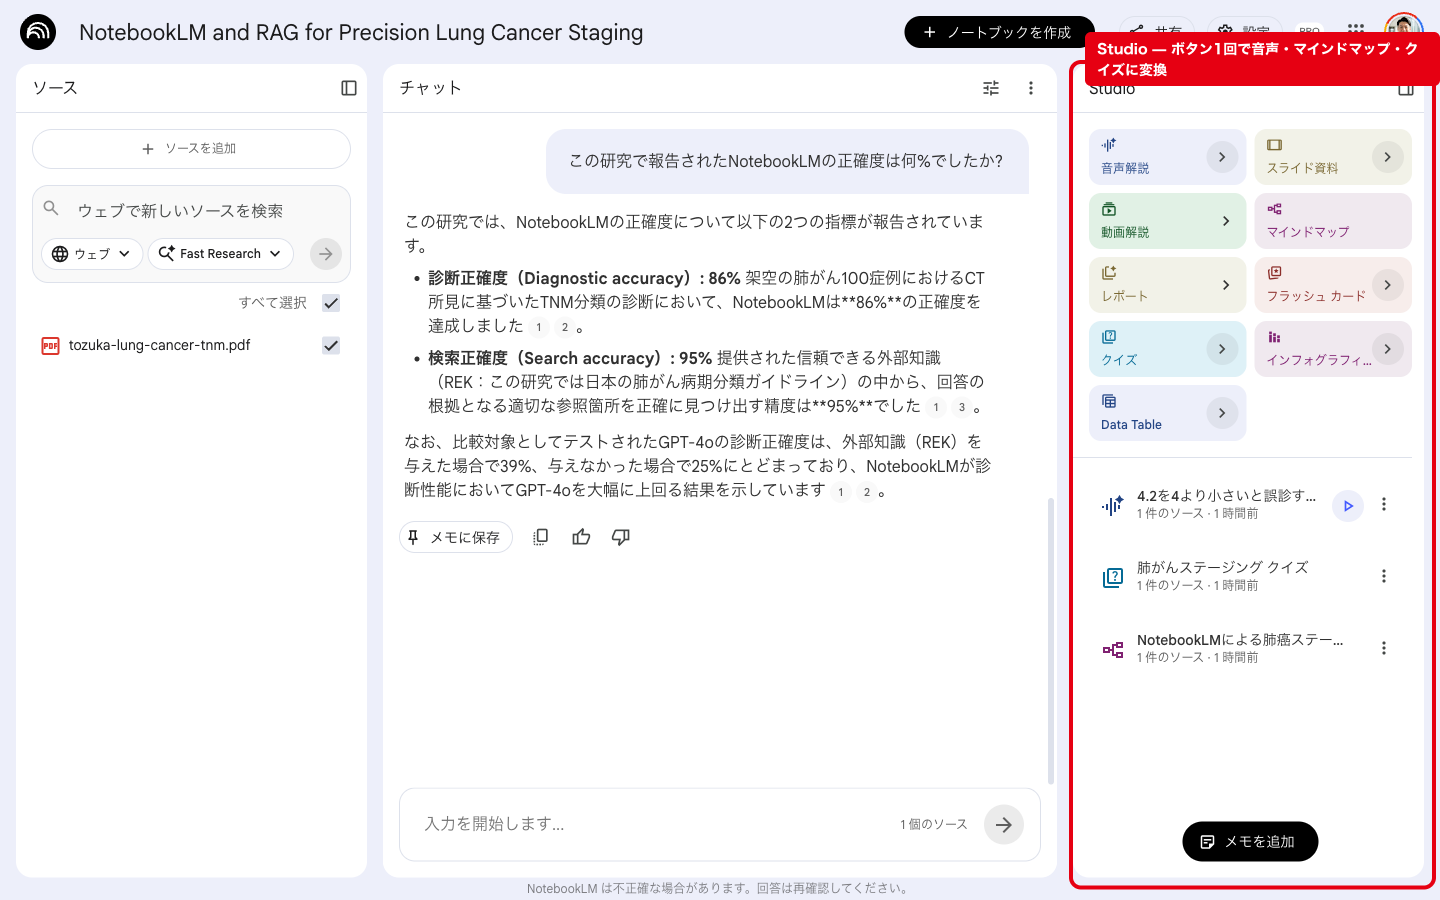This screenshot has width=1440, height=900.
Task: Open chat more options menu
Action: 1031,88
